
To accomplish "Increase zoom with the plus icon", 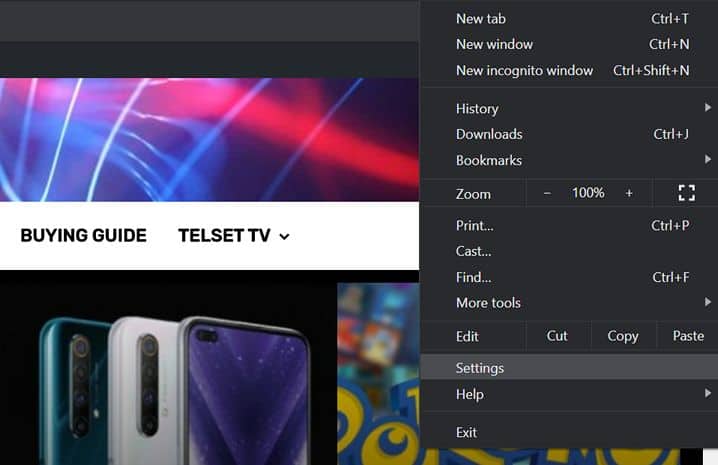I will [x=629, y=193].
